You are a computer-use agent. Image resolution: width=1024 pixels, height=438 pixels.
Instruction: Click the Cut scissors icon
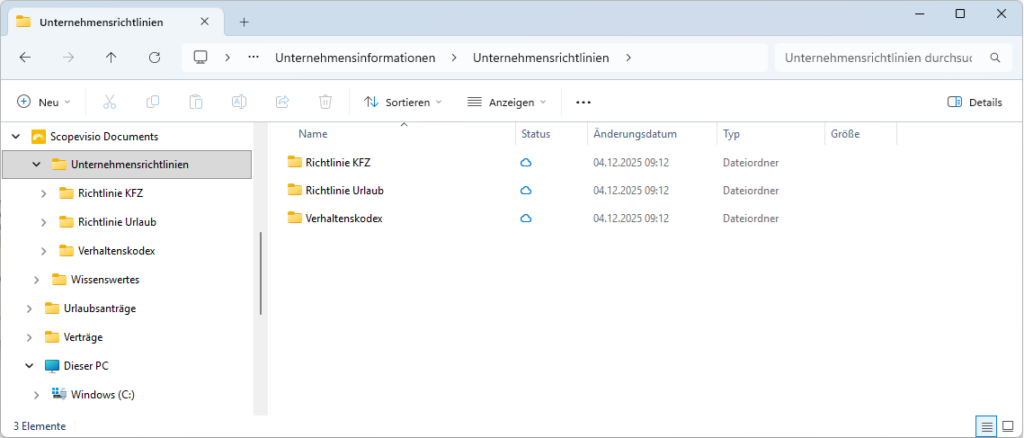(x=110, y=102)
